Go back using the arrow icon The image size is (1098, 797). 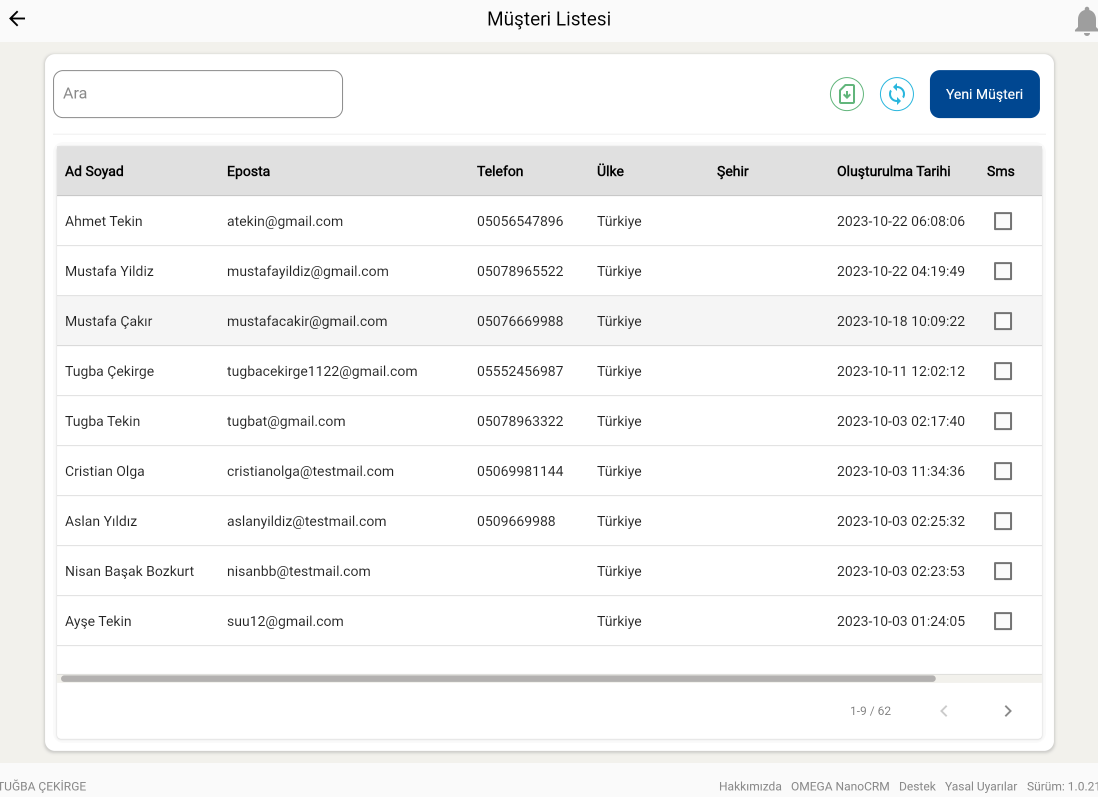click(17, 19)
